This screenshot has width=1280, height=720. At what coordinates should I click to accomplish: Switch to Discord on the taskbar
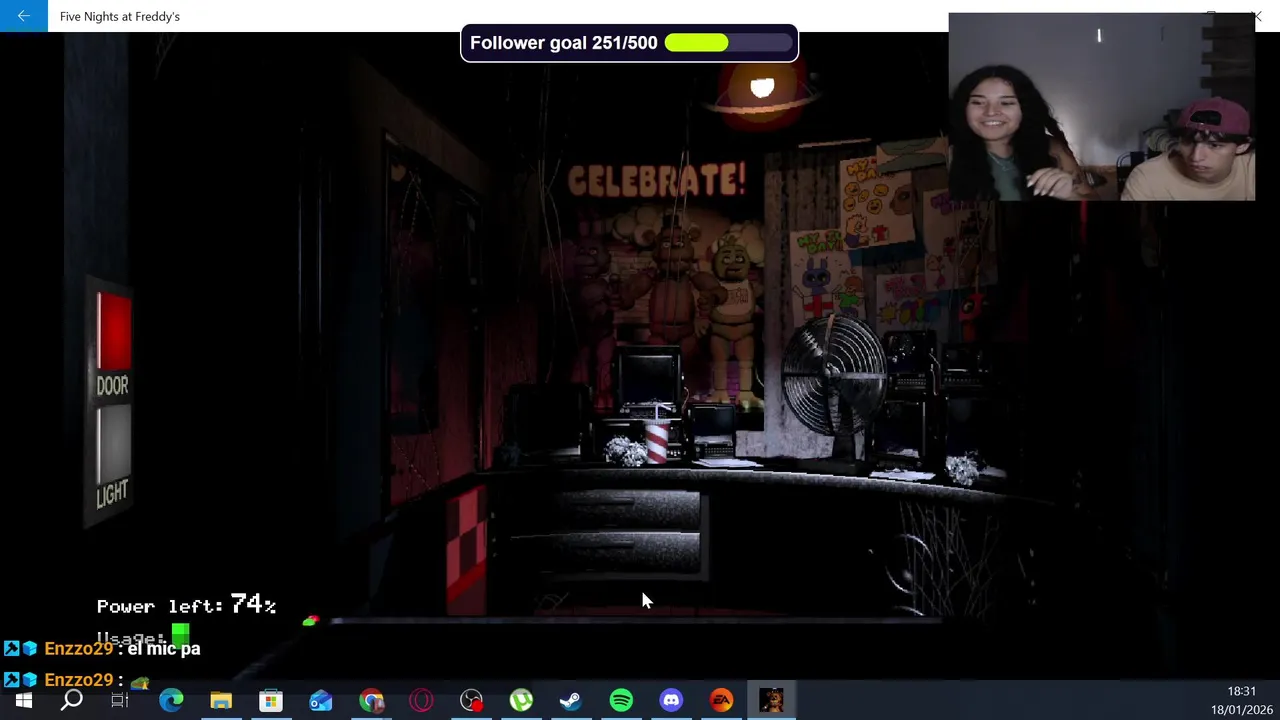point(671,701)
